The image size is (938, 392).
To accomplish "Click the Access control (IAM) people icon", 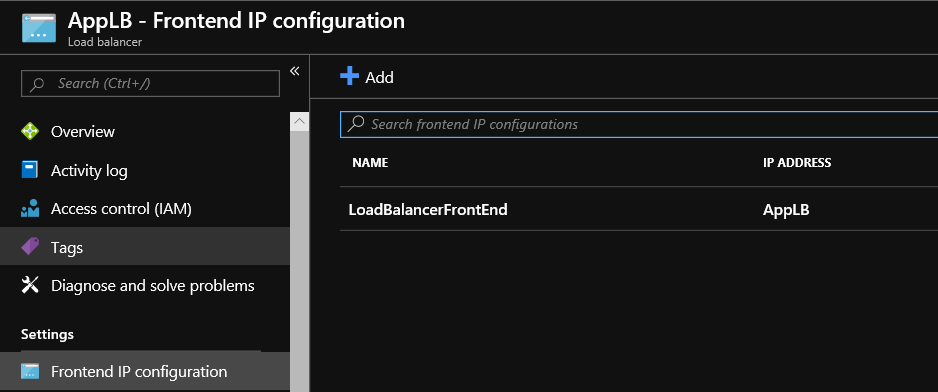I will point(30,208).
